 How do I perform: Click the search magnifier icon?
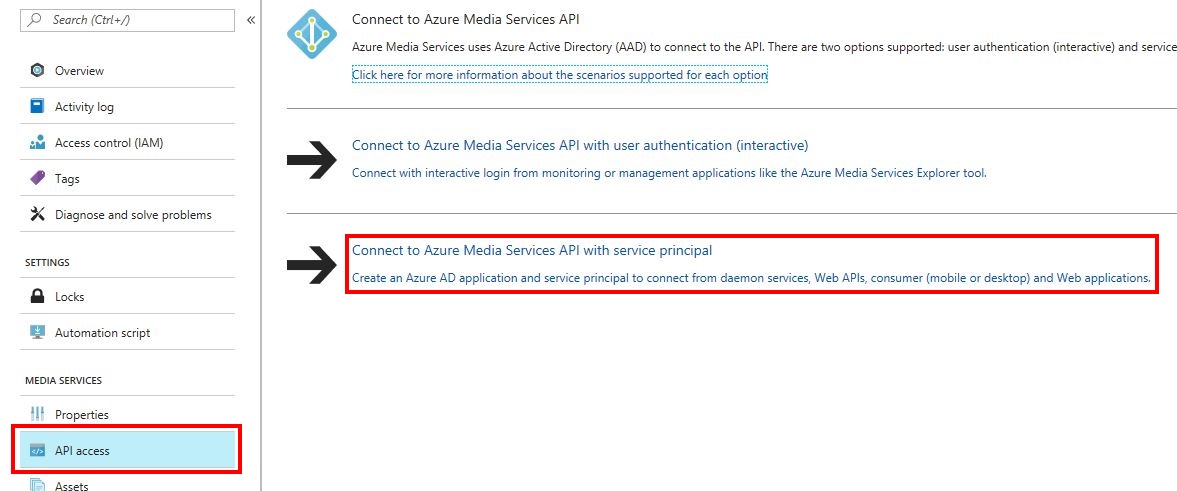pos(34,20)
